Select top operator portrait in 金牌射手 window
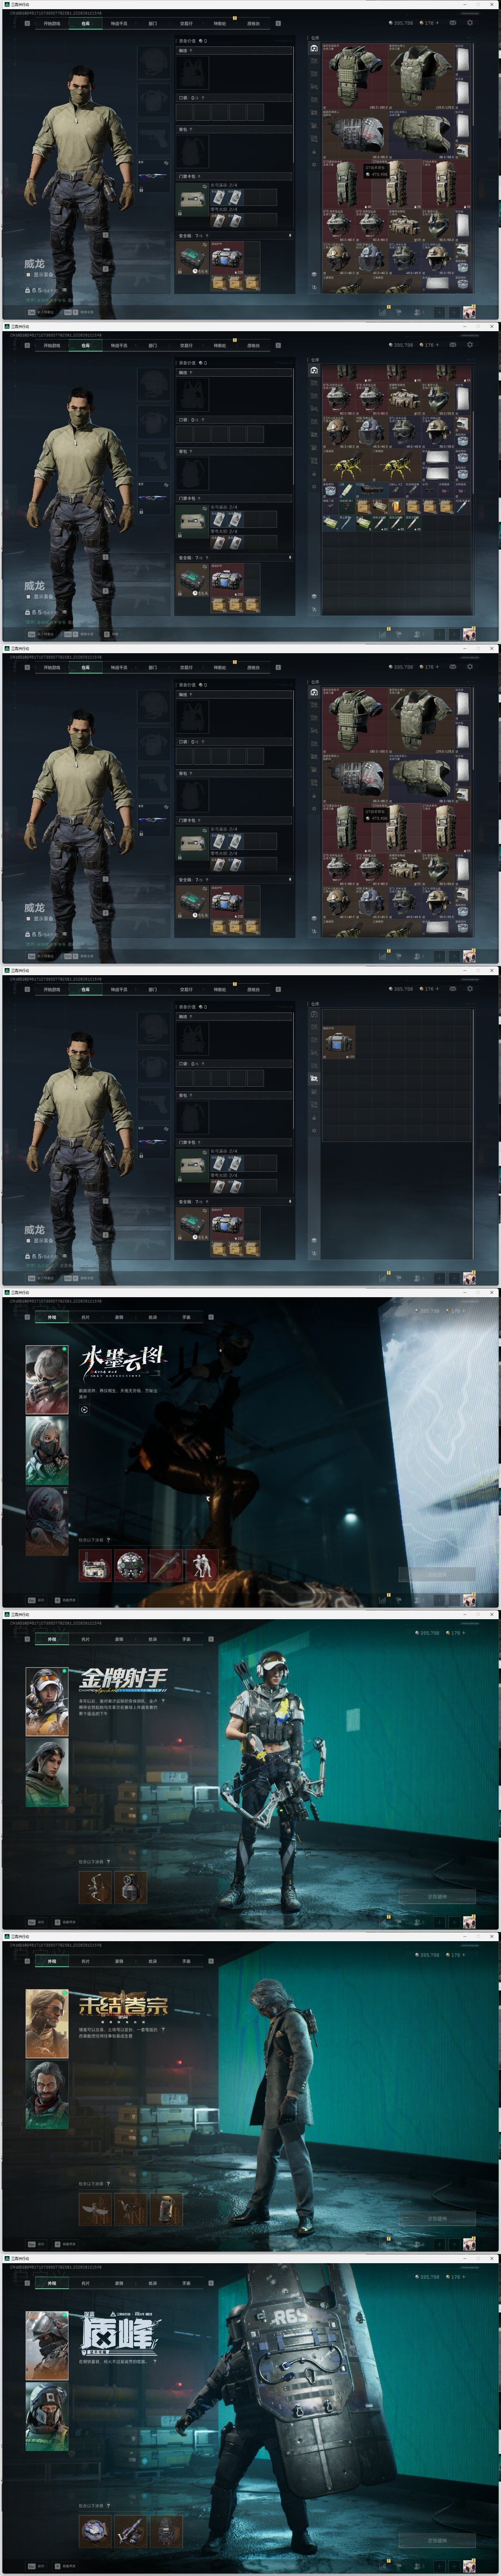Viewport: 501px width, 2576px height. pos(47,1701)
